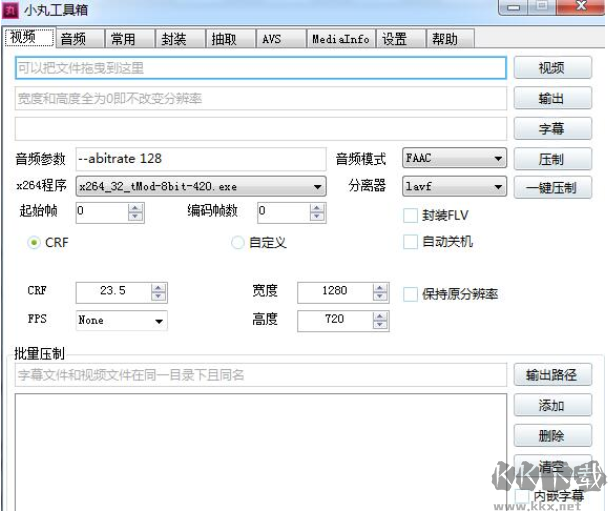
Task: Increase the CRF value with up arrow
Action: pyautogui.click(x=158, y=288)
